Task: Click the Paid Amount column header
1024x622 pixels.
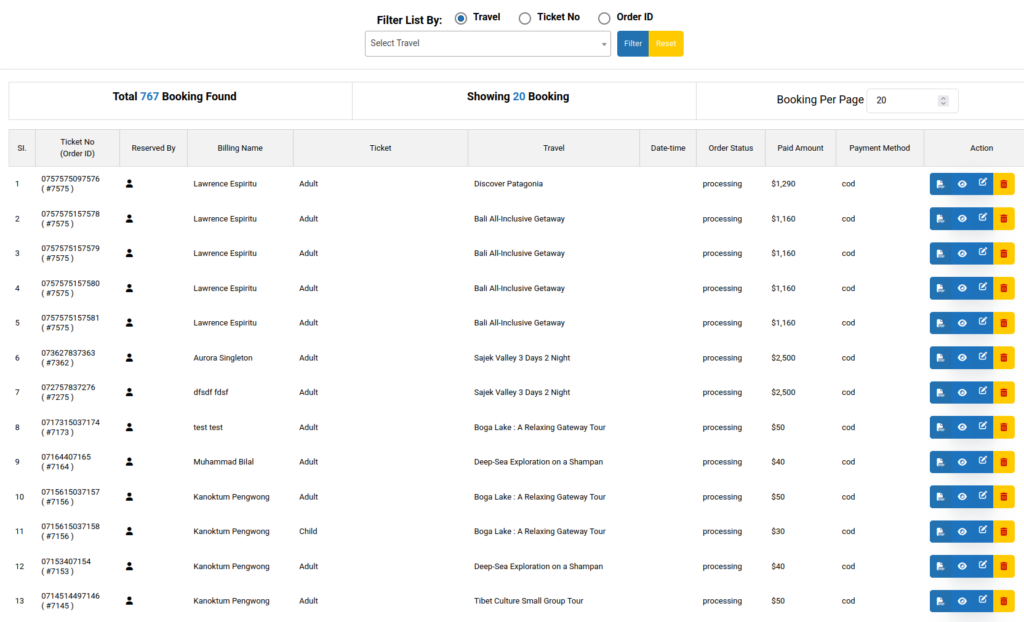Action: tap(800, 148)
